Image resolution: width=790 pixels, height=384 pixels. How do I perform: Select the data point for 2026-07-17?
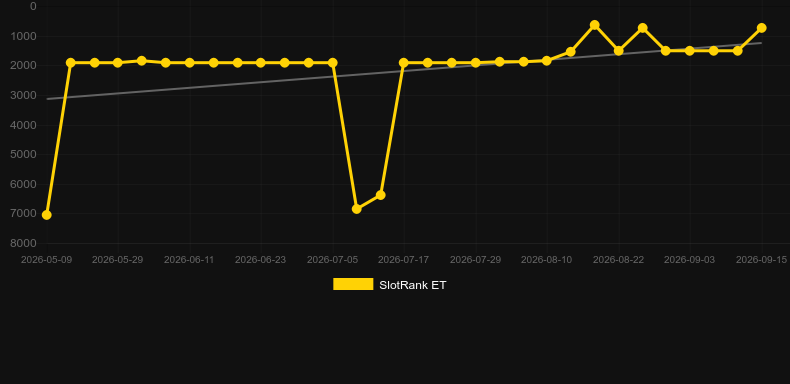[404, 62]
